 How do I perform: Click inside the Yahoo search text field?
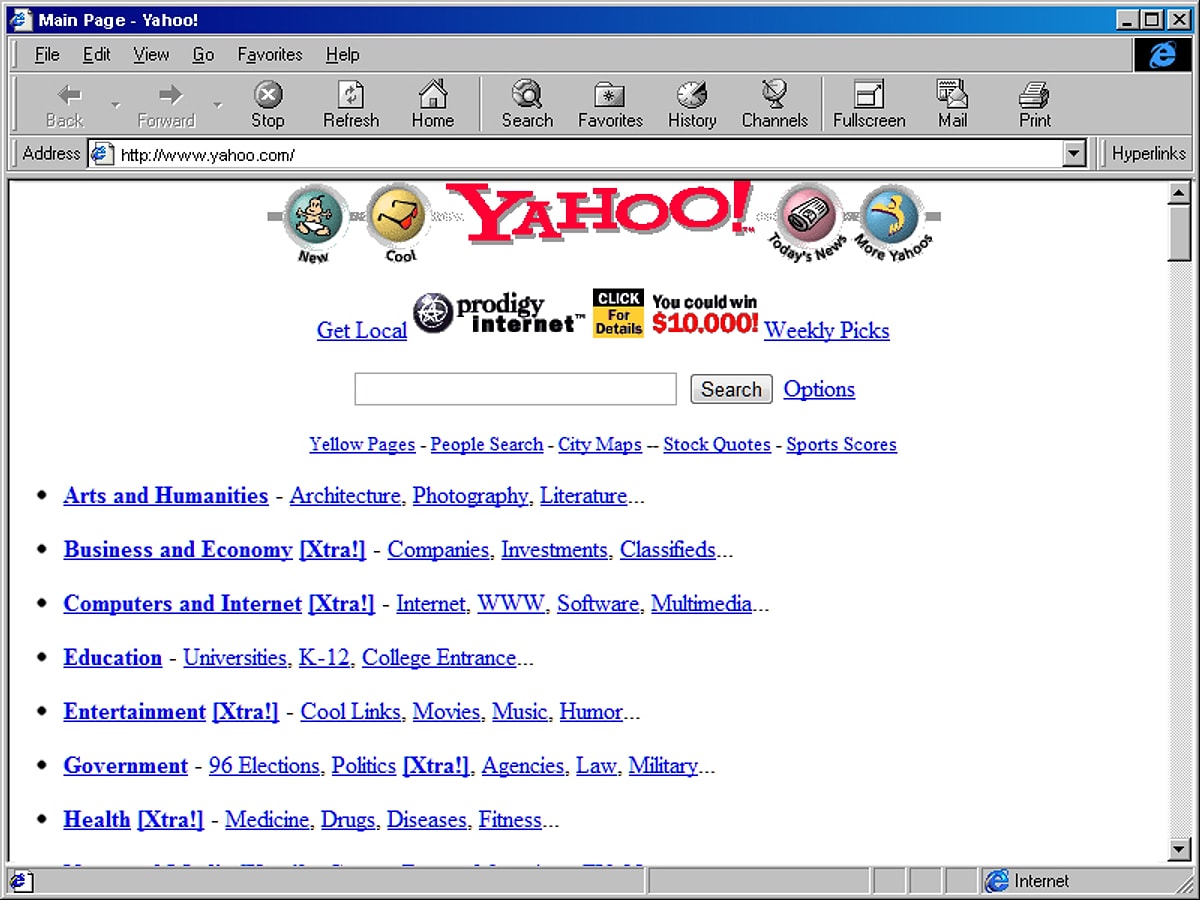(x=515, y=389)
